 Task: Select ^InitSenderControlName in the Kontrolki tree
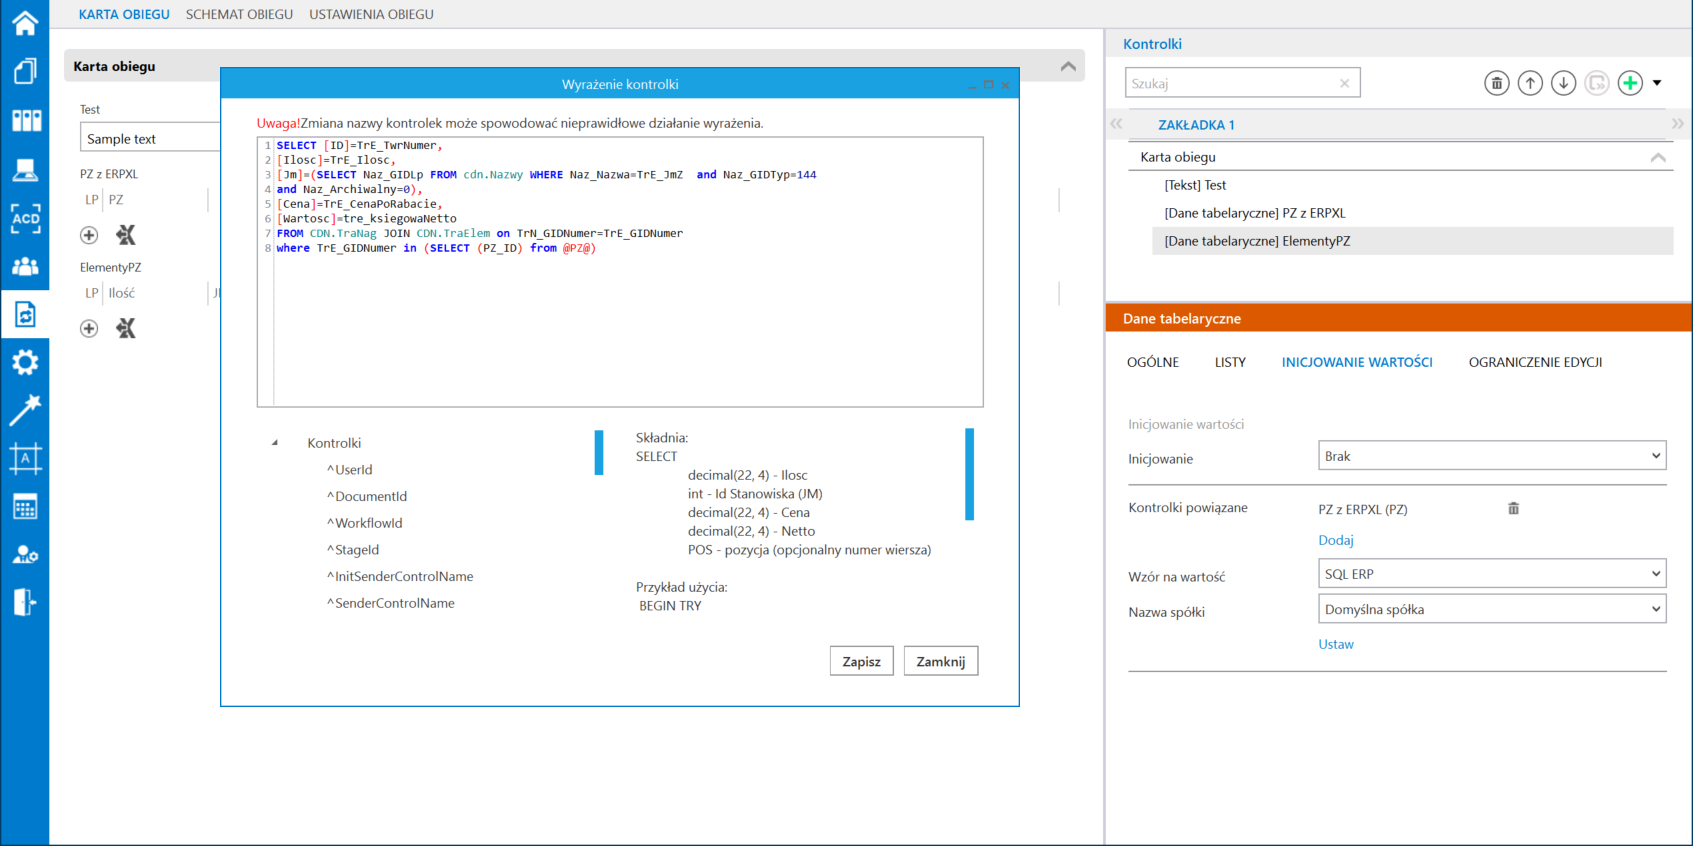tap(400, 576)
